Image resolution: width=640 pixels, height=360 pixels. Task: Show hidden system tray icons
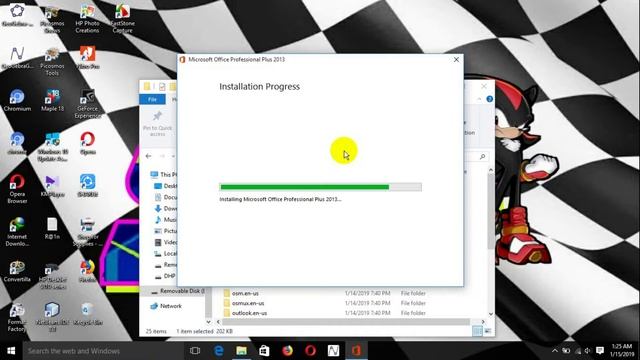point(555,351)
